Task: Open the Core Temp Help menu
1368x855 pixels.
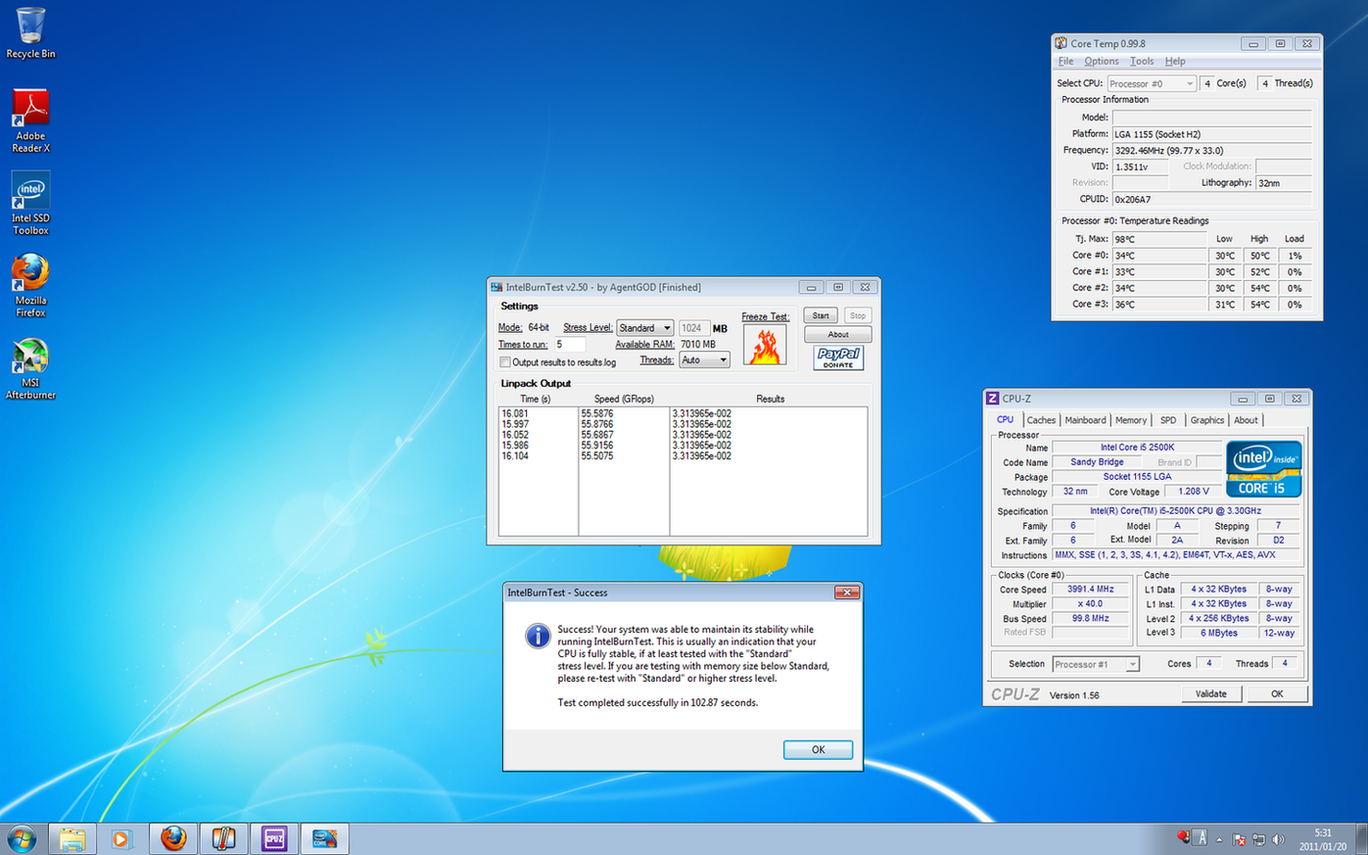Action: 1175,61
